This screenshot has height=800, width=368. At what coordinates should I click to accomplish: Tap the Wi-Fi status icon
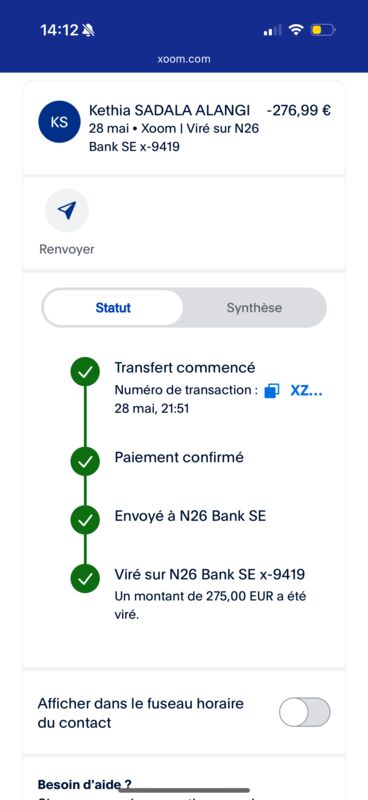tap(296, 30)
